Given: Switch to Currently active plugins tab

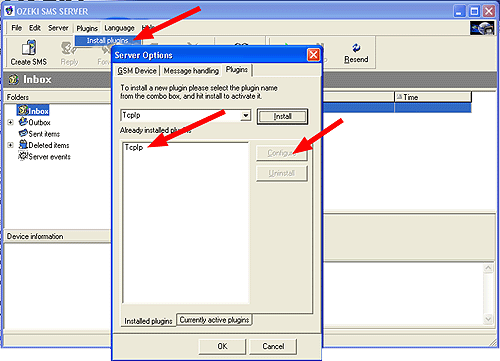Looking at the screenshot, I should (214, 320).
